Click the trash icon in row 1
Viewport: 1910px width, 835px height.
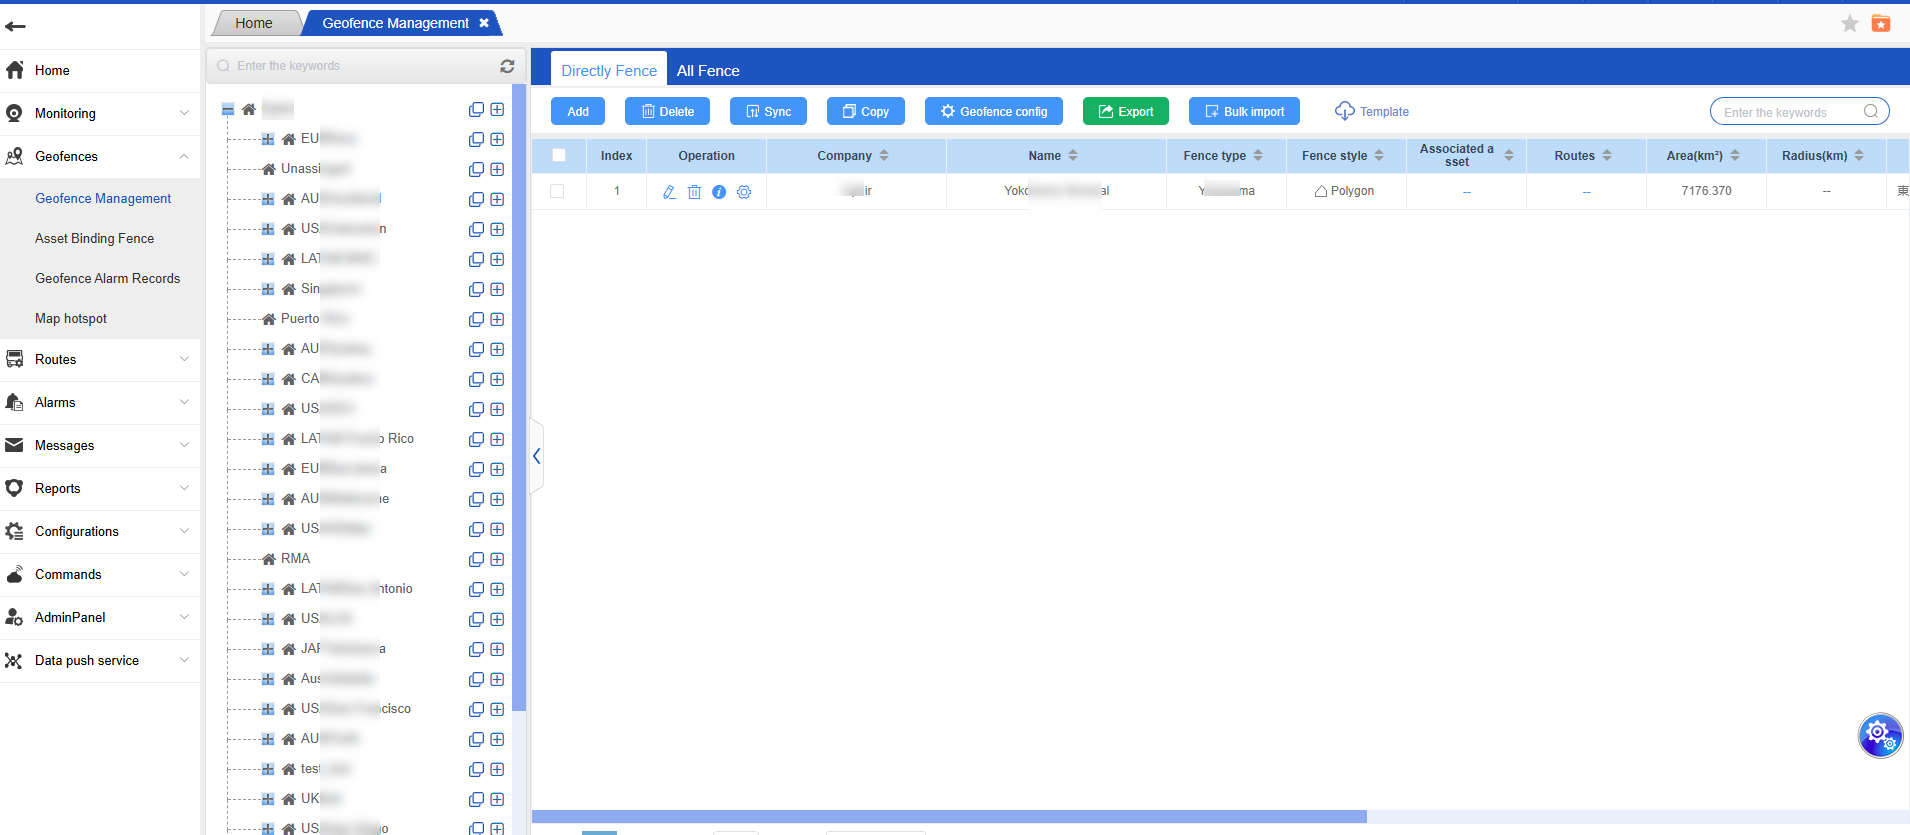click(x=694, y=192)
